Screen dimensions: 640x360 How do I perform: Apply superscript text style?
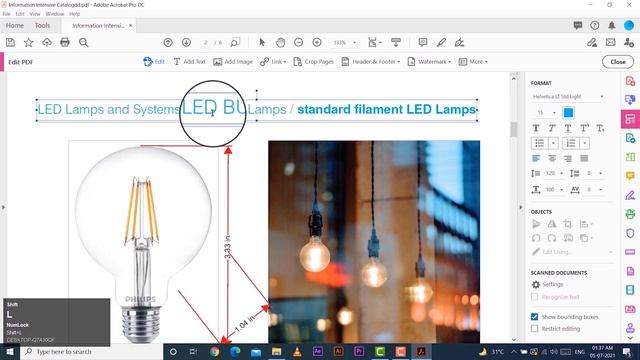click(x=584, y=128)
